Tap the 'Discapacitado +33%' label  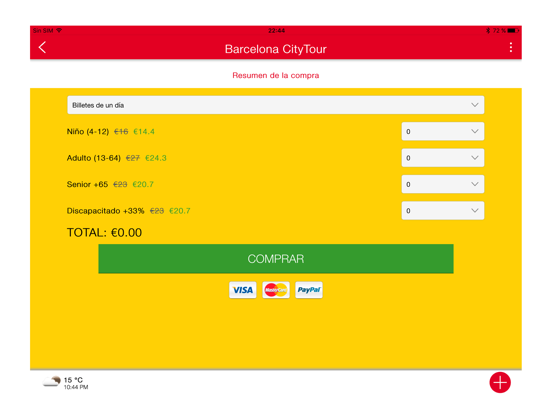tap(106, 211)
